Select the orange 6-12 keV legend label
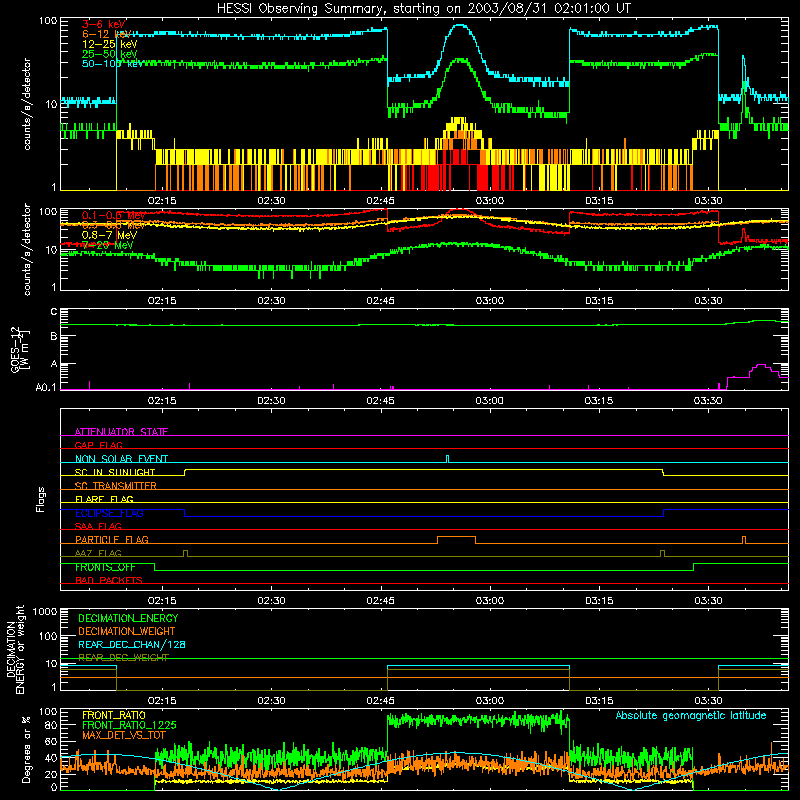 coord(107,34)
